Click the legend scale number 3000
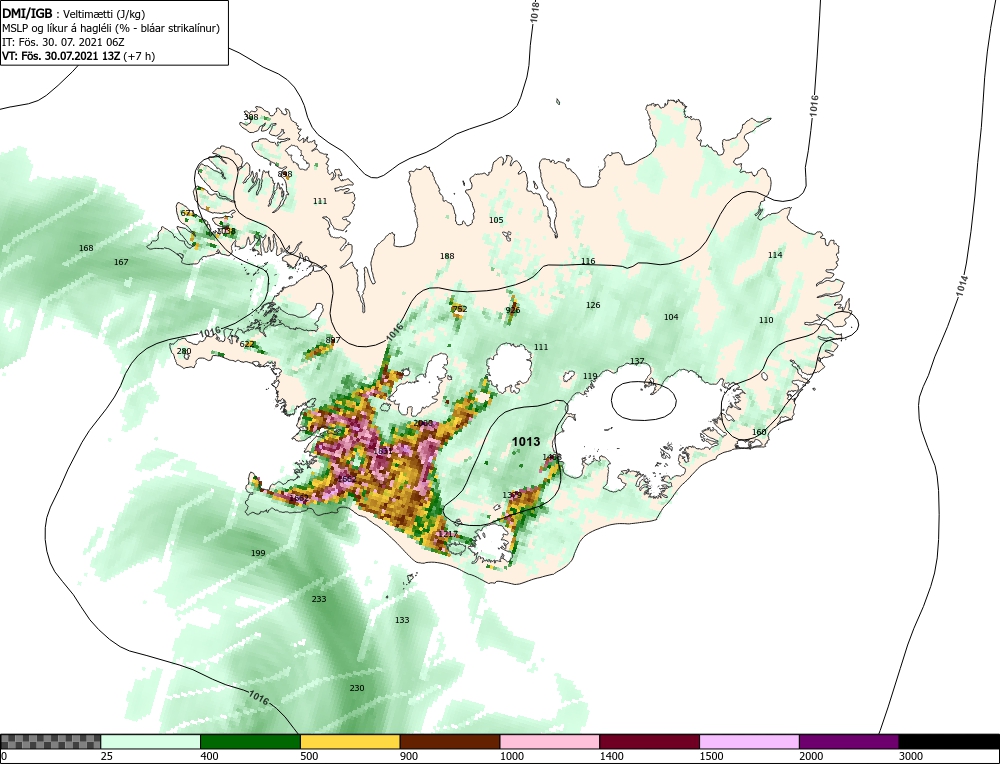The image size is (1000, 764). coord(909,756)
